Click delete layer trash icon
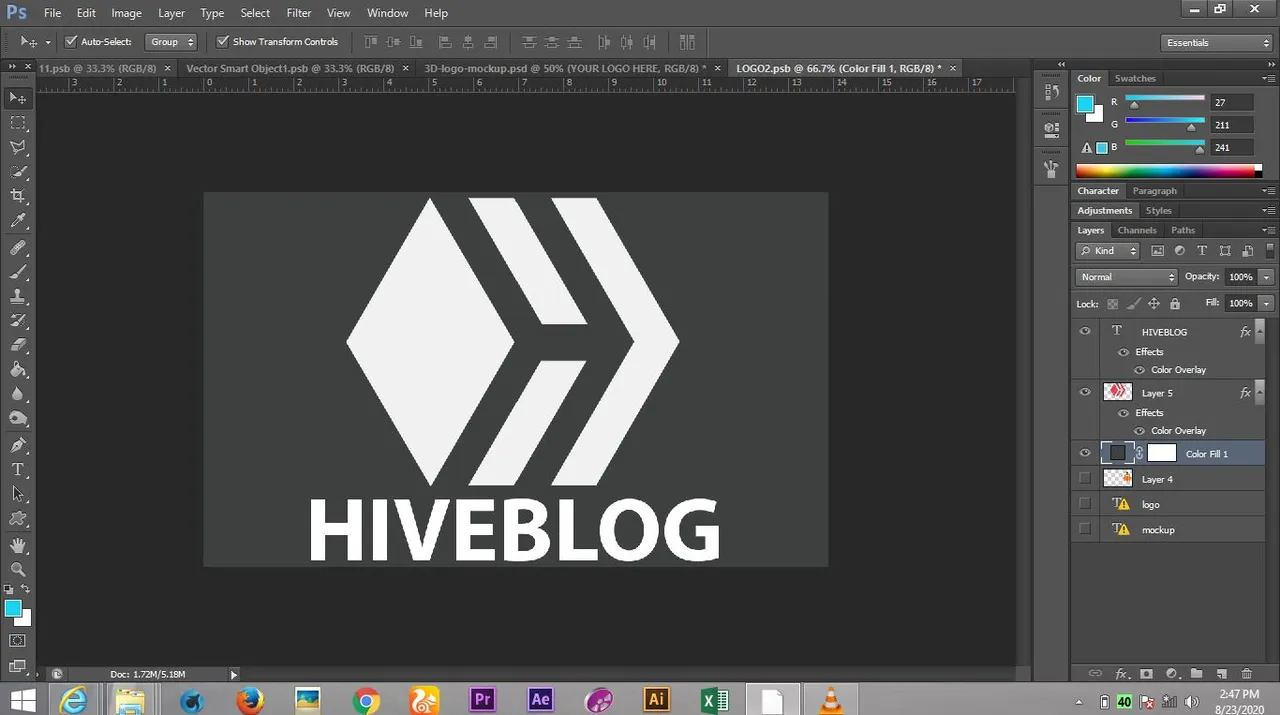Image resolution: width=1280 pixels, height=715 pixels. pos(1246,674)
